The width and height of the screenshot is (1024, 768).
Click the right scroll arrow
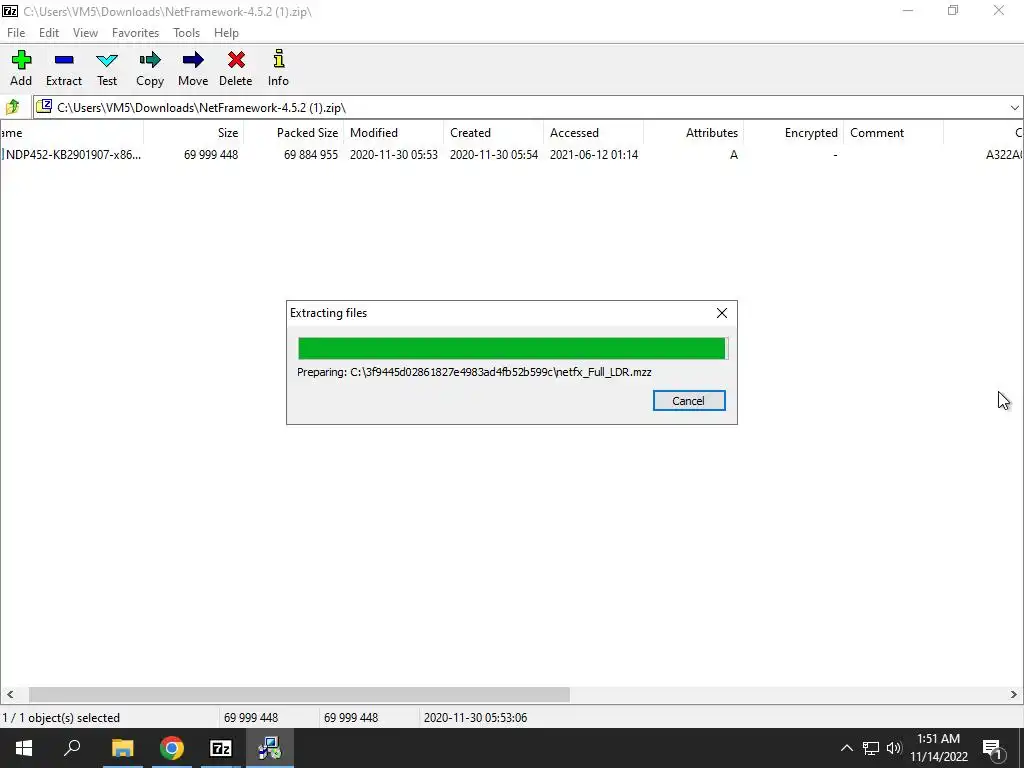[1014, 694]
